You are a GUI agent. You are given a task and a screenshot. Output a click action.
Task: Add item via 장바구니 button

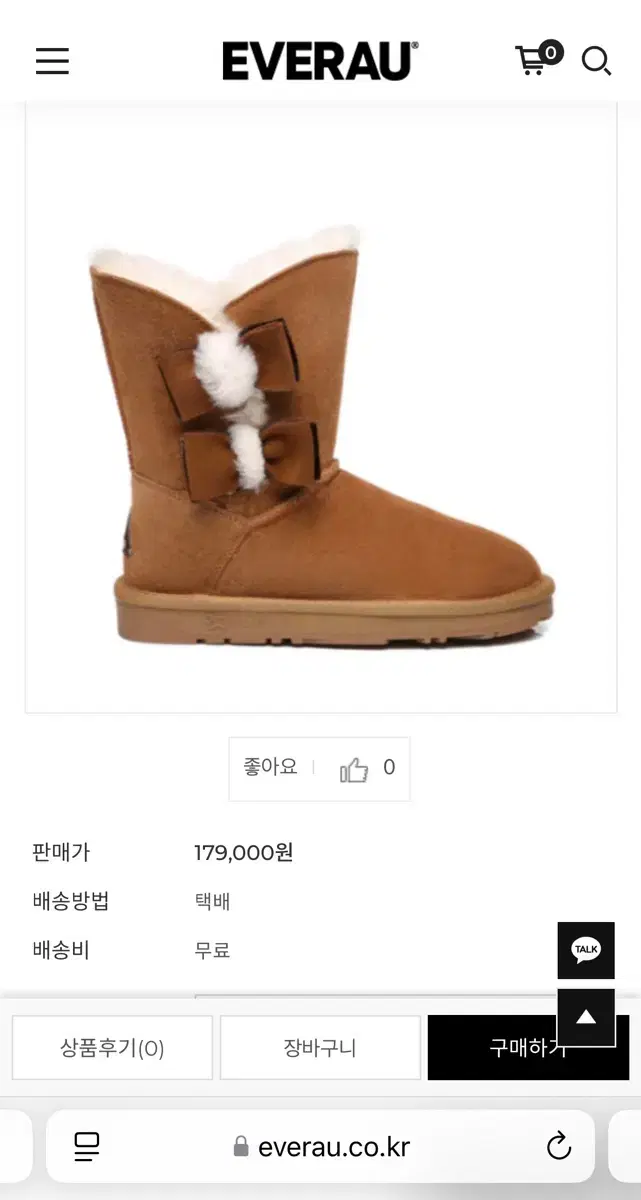[320, 1048]
